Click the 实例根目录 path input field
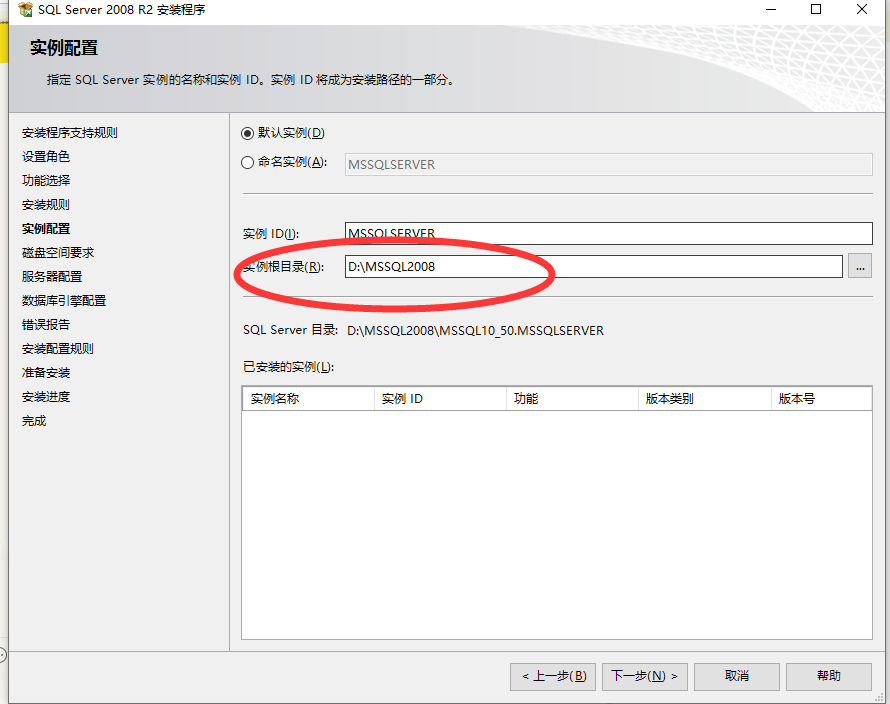Screen dimensions: 890x704 [x=594, y=266]
